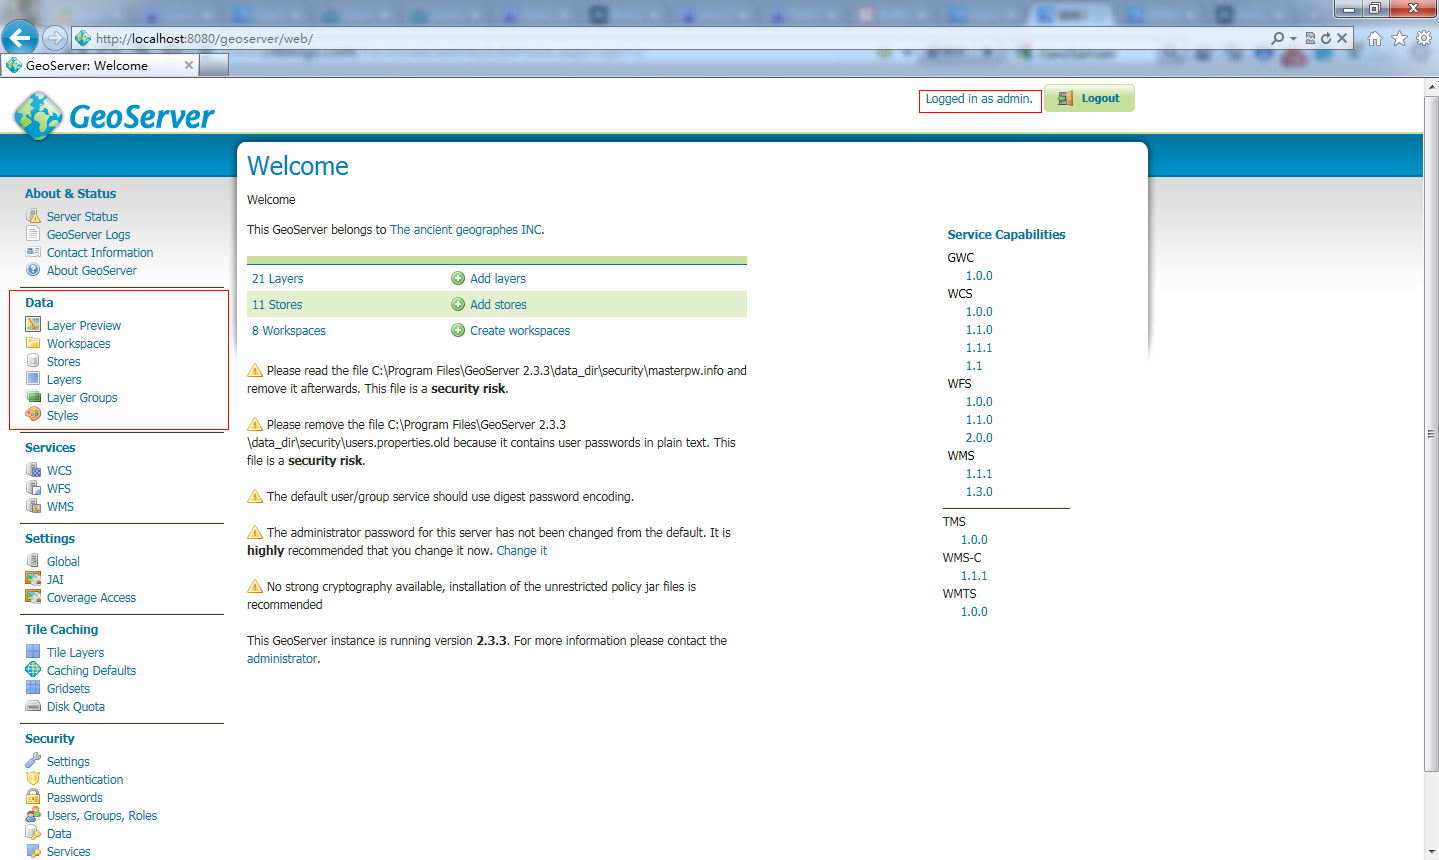
Task: Click the Gridsets grid icon
Action: click(x=33, y=688)
